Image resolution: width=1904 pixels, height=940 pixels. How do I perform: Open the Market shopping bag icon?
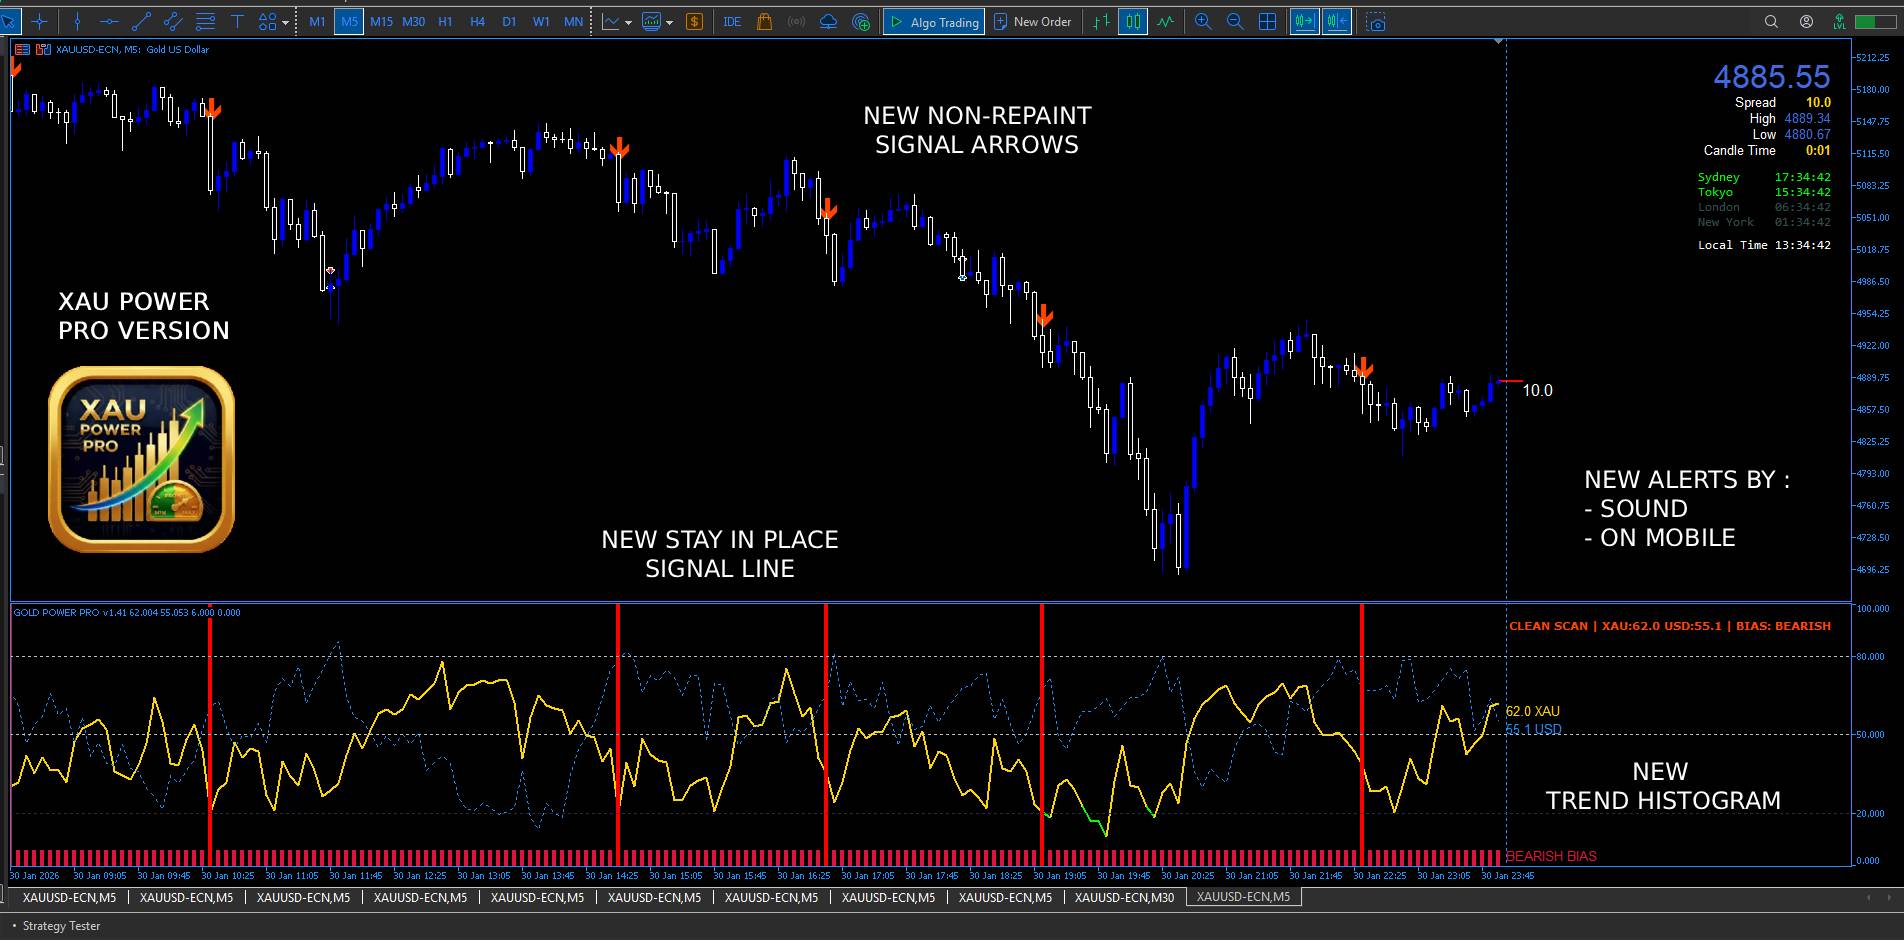click(x=764, y=21)
